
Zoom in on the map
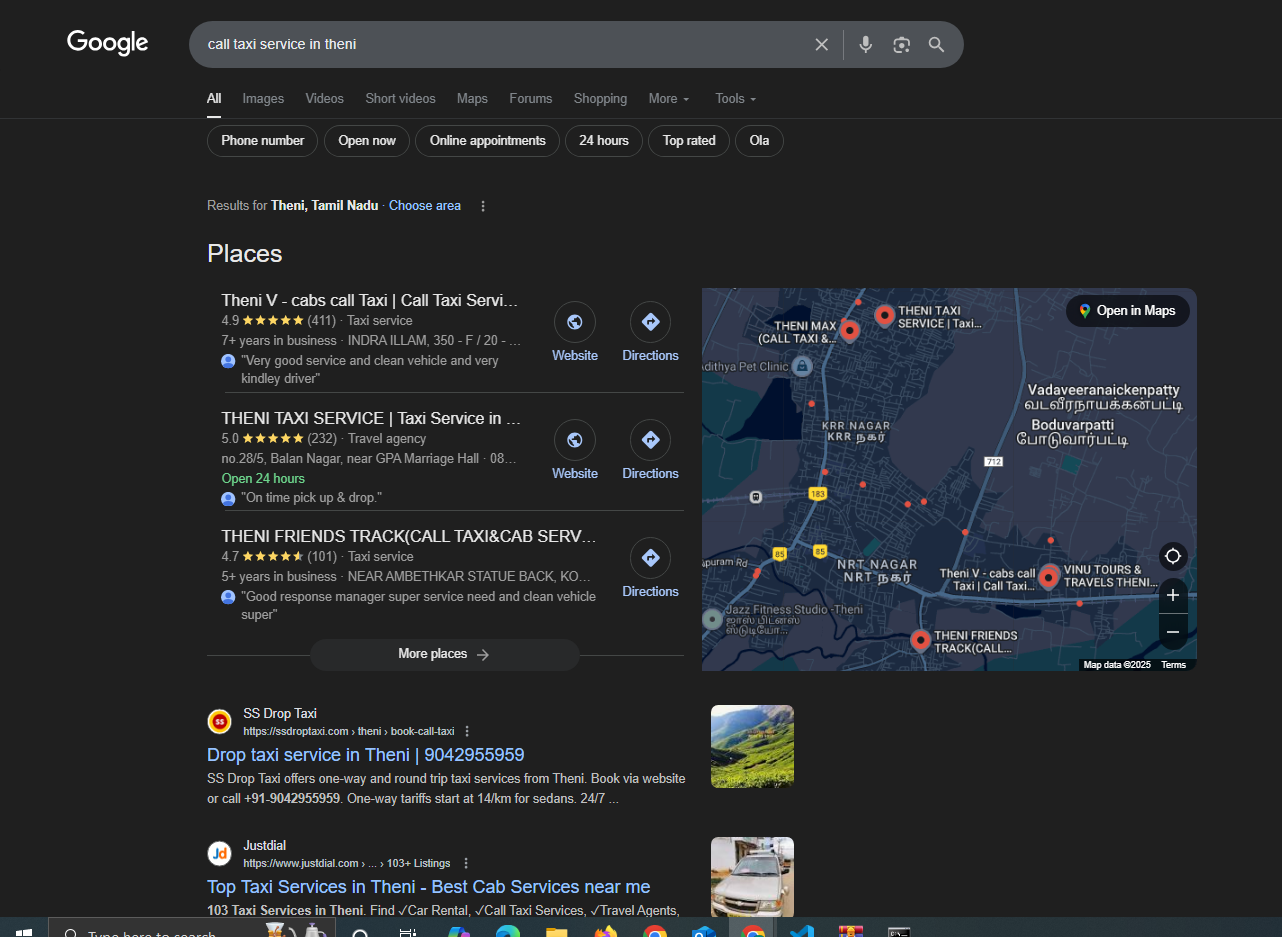[1173, 596]
